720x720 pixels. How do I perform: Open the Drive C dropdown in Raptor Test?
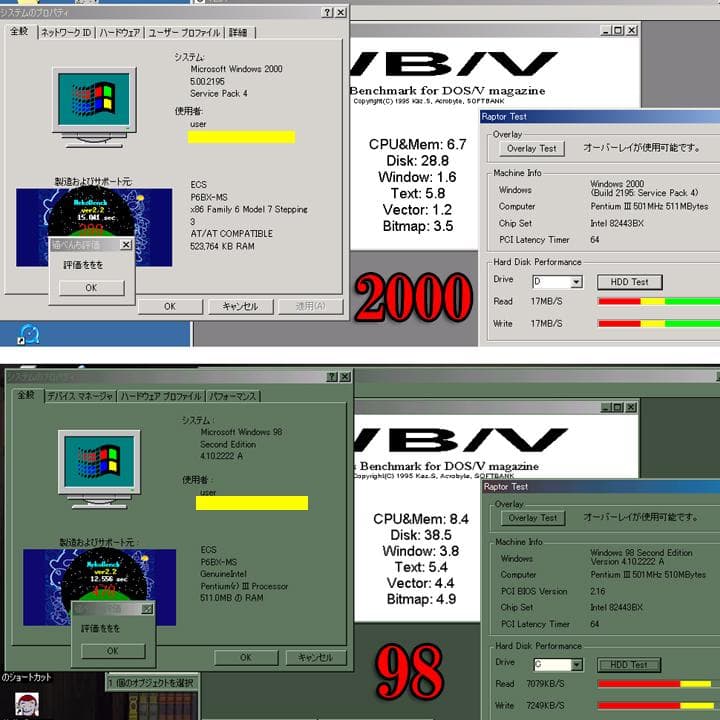(x=577, y=664)
